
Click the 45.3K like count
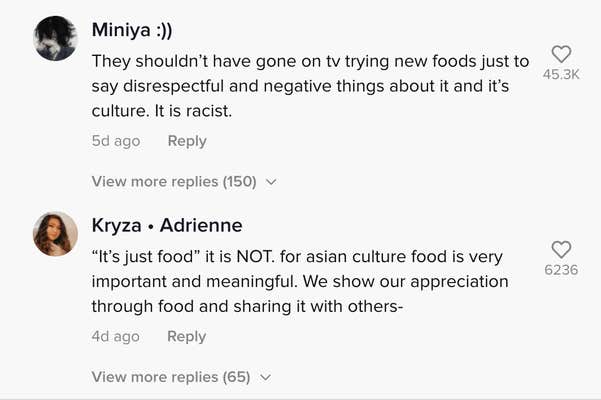561,75
